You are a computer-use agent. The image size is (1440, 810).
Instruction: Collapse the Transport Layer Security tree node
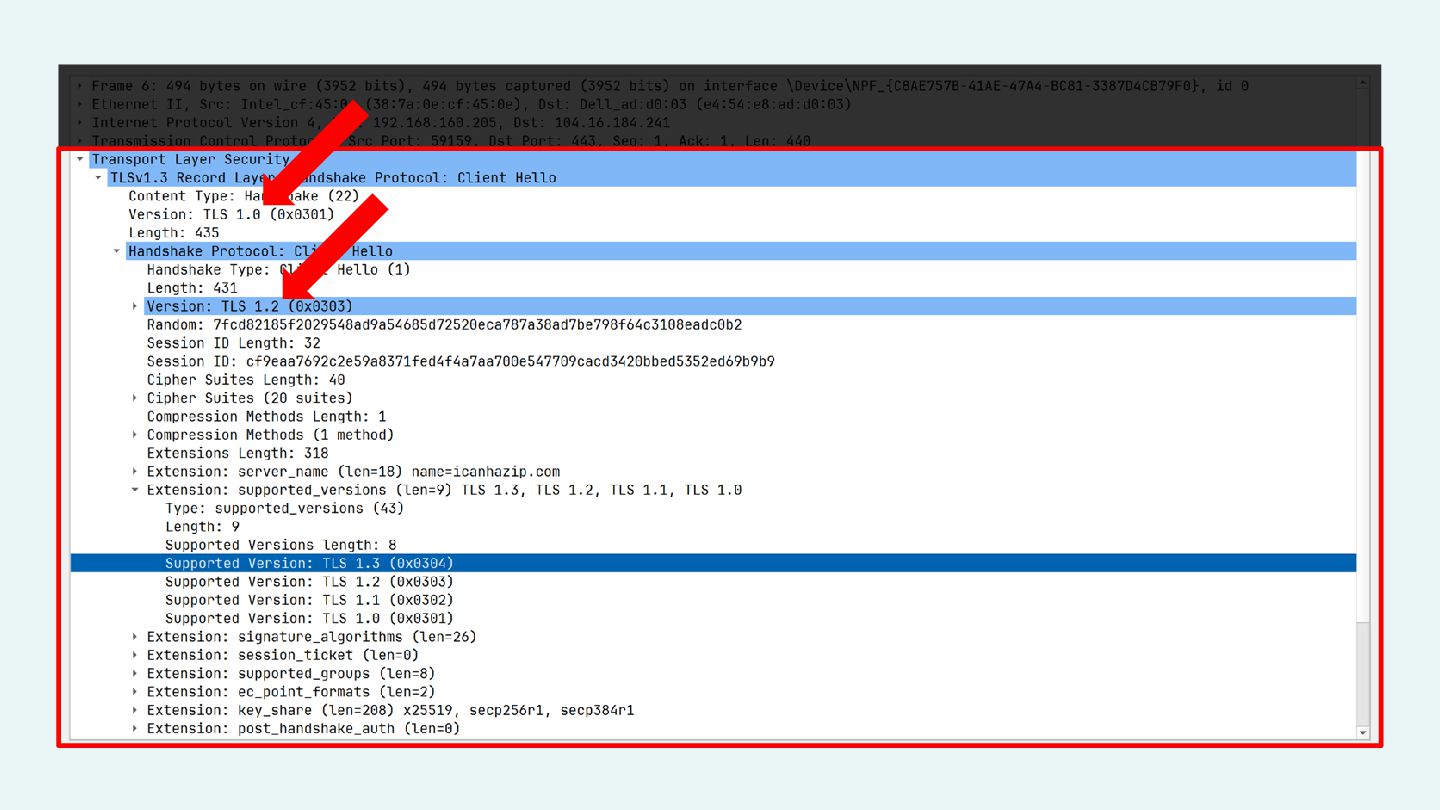[x=80, y=159]
